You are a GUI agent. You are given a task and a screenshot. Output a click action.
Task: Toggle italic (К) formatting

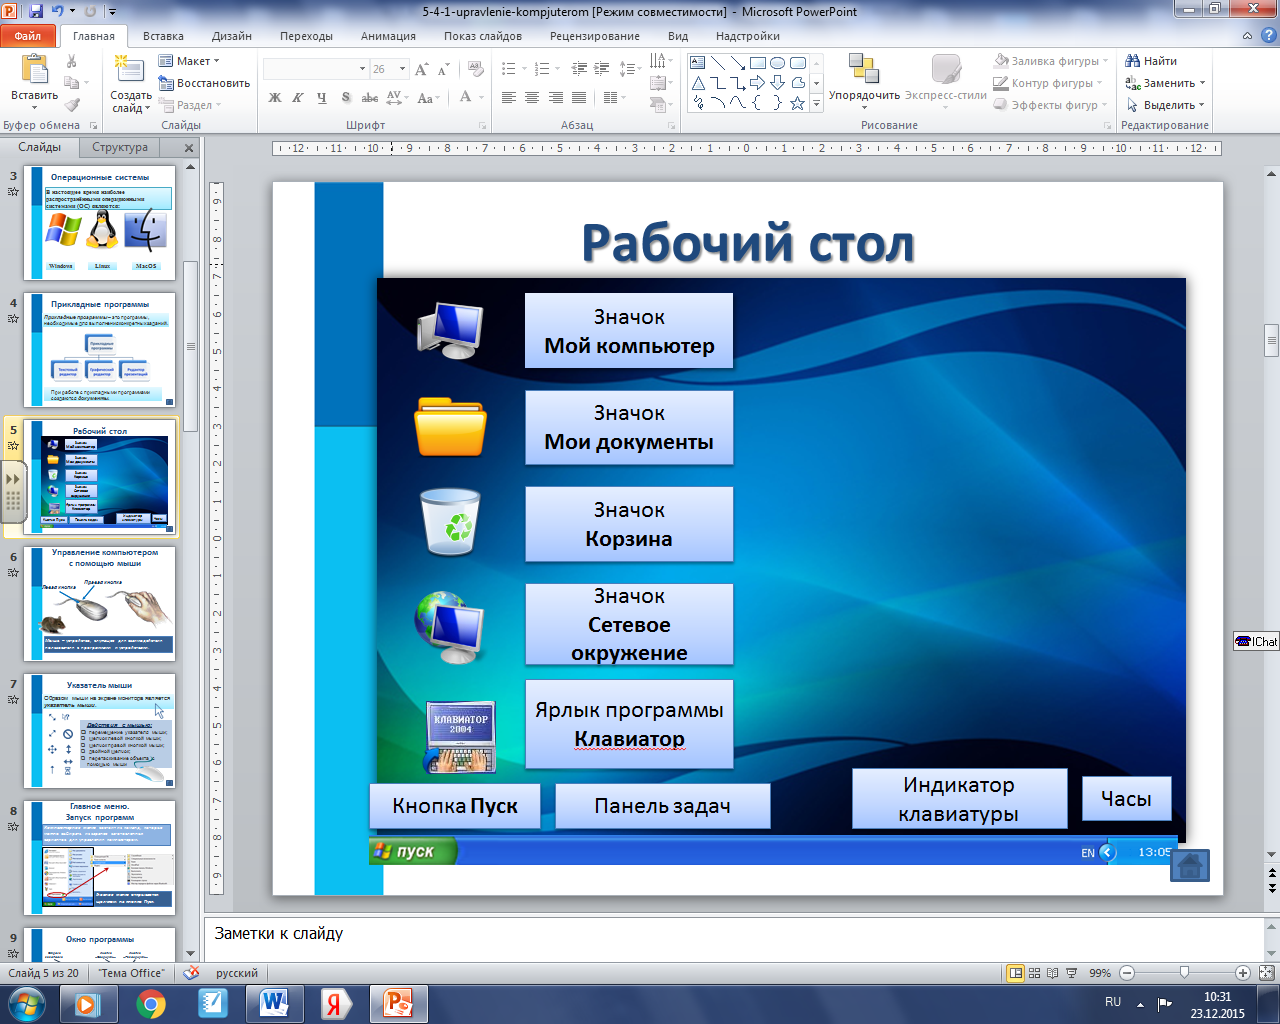pos(298,97)
